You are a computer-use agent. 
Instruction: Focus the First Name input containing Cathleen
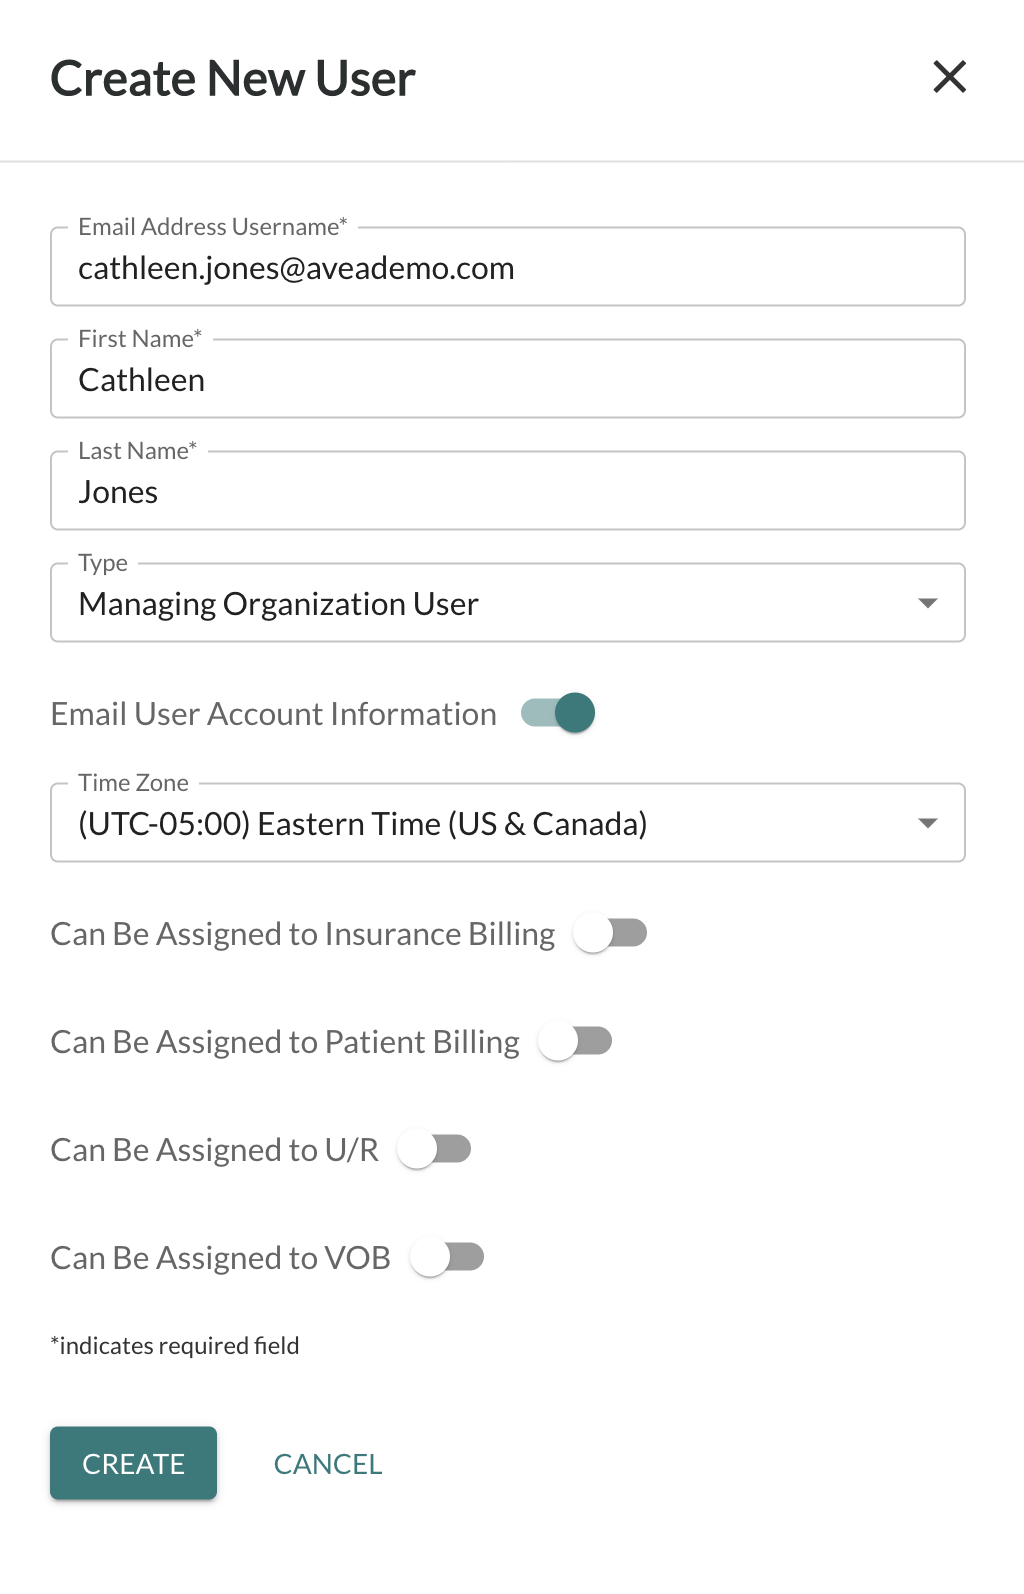coord(508,379)
